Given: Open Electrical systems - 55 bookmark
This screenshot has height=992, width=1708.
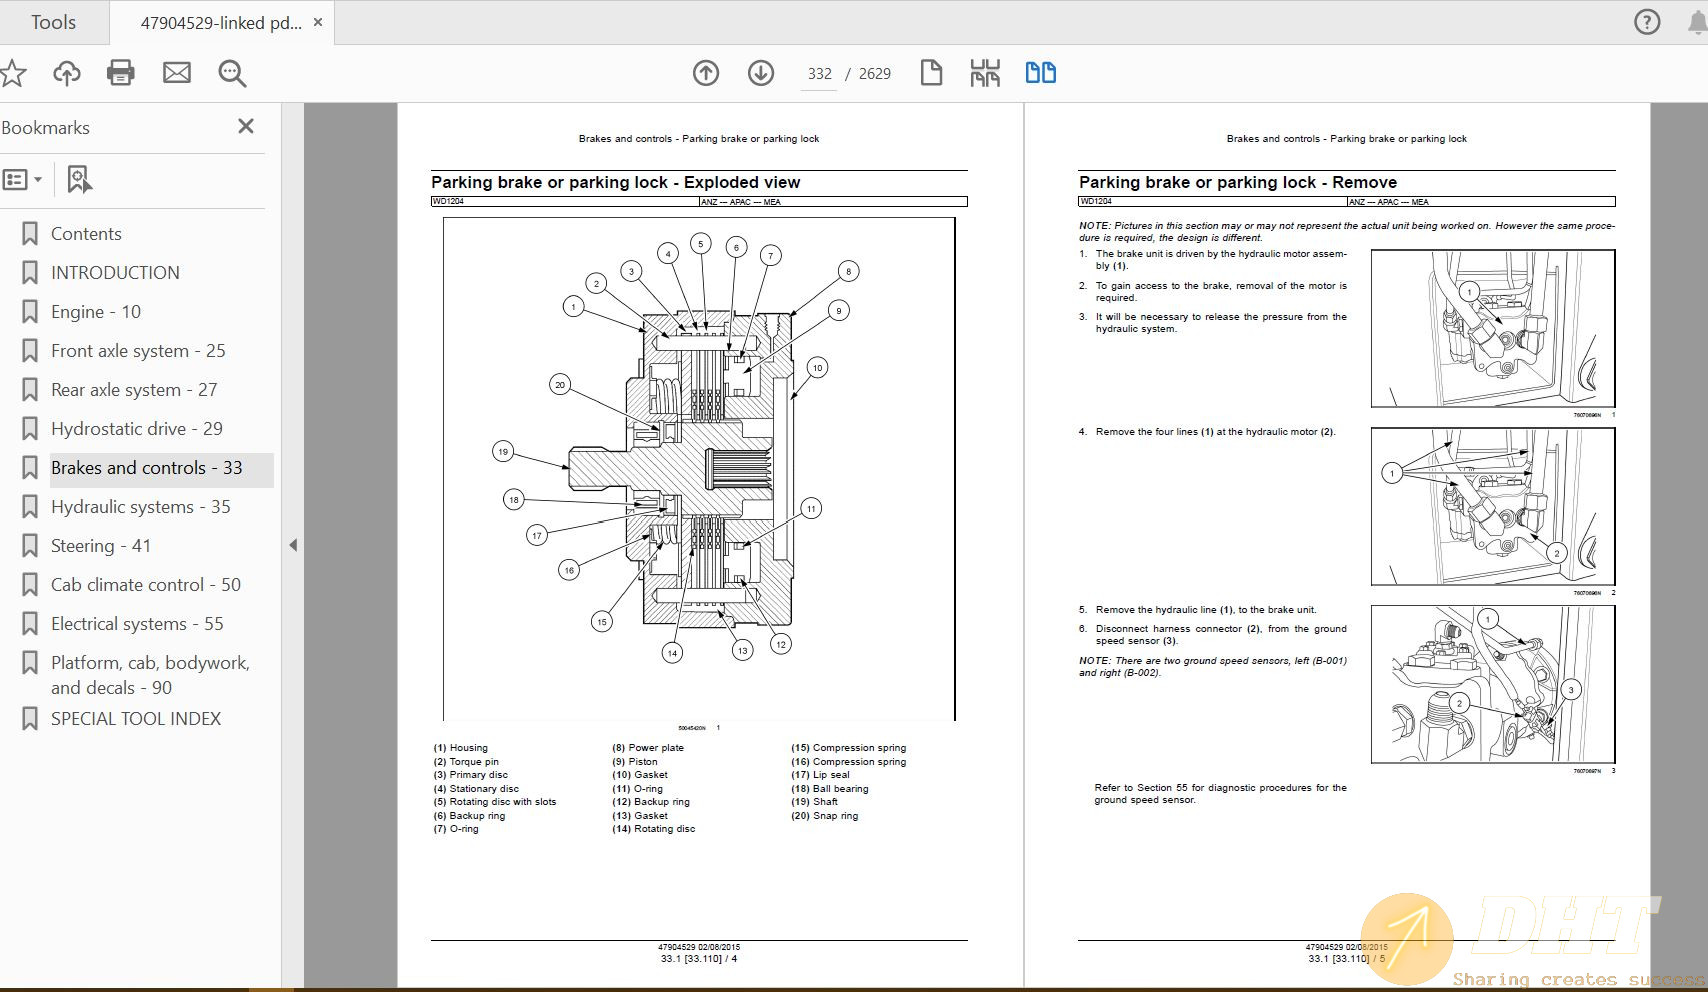Looking at the screenshot, I should click(x=137, y=624).
